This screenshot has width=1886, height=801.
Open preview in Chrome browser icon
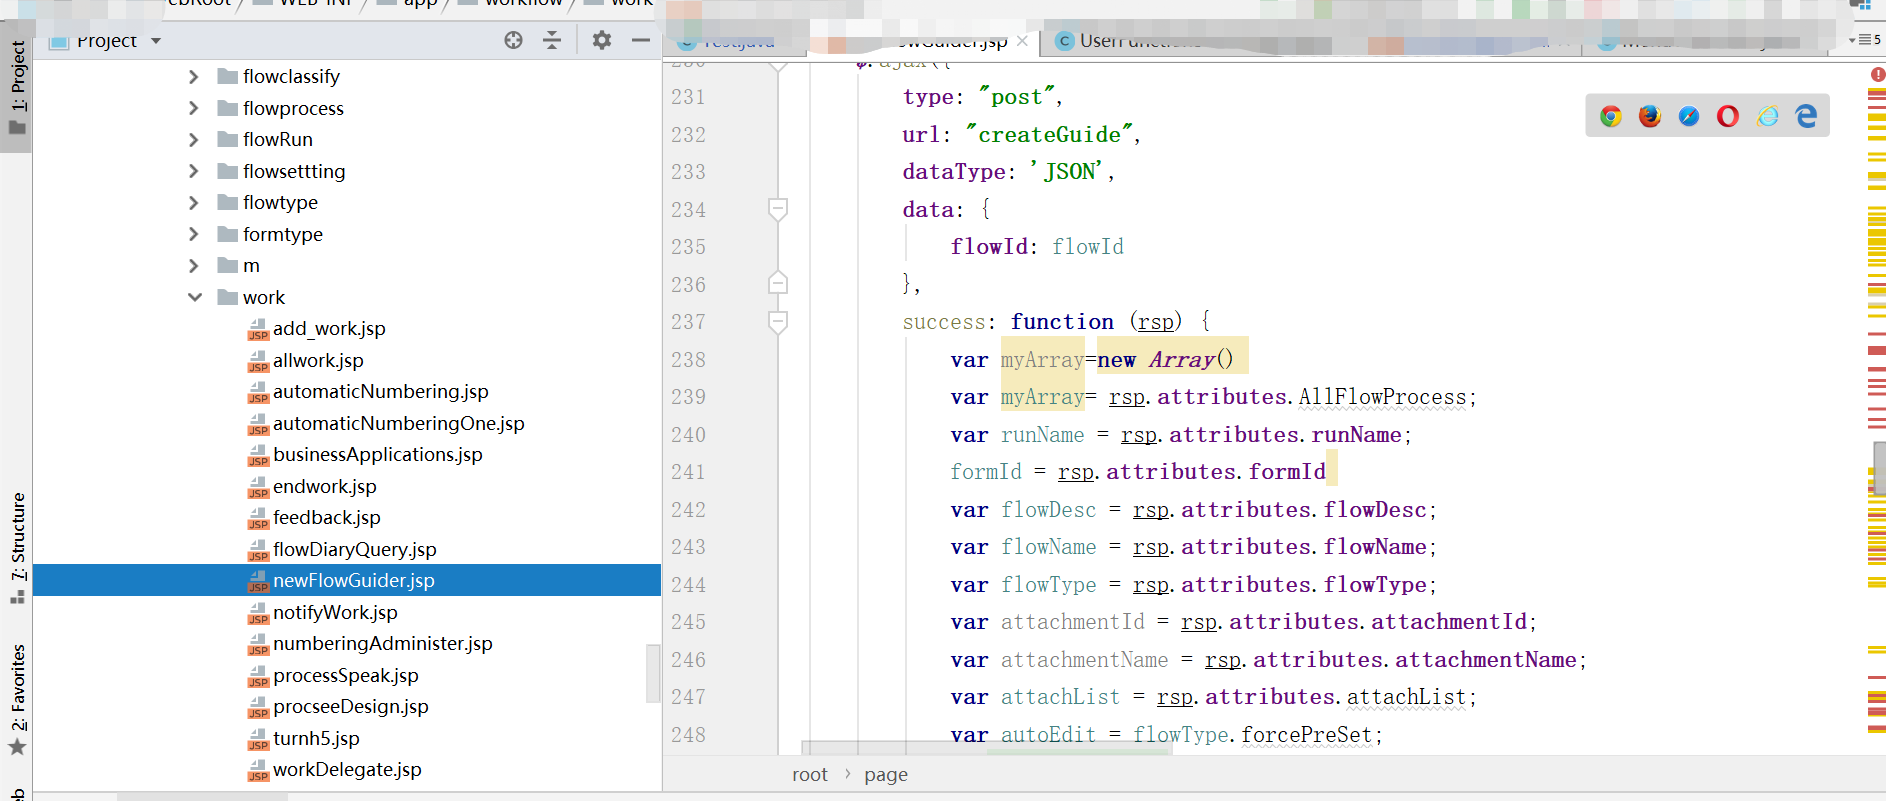click(x=1610, y=116)
